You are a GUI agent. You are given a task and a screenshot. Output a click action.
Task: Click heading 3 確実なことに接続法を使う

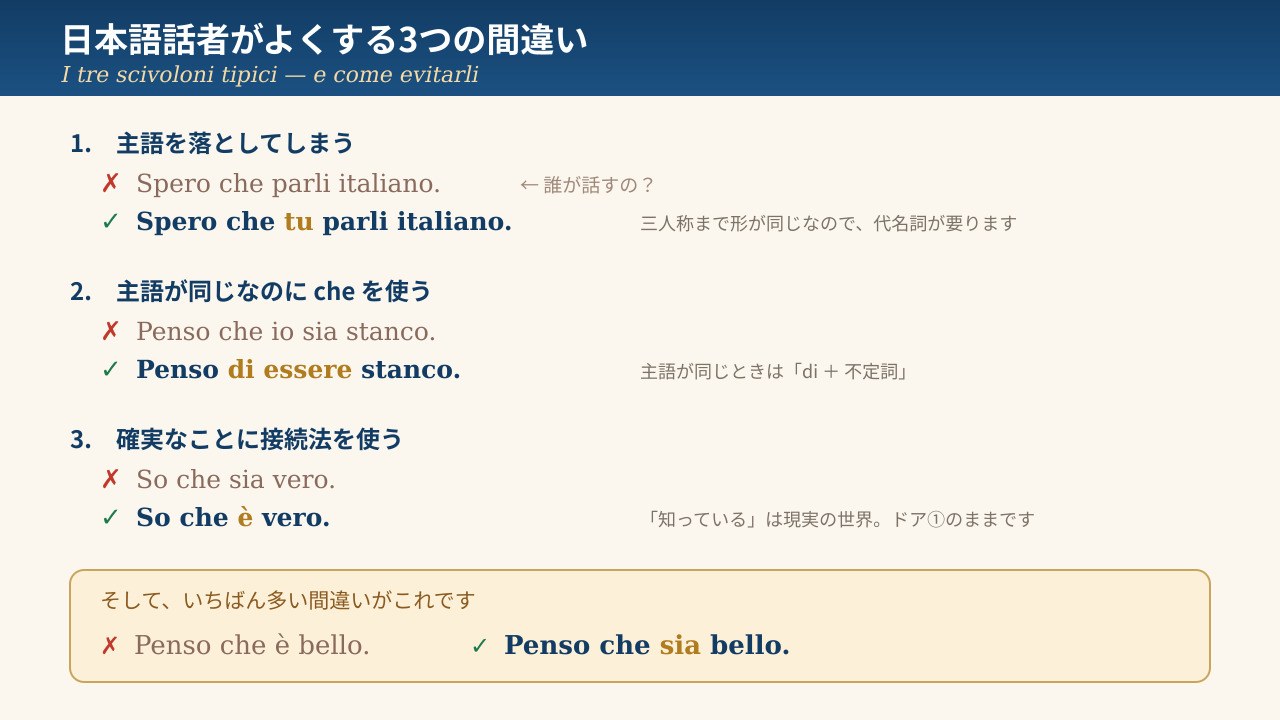click(236, 440)
